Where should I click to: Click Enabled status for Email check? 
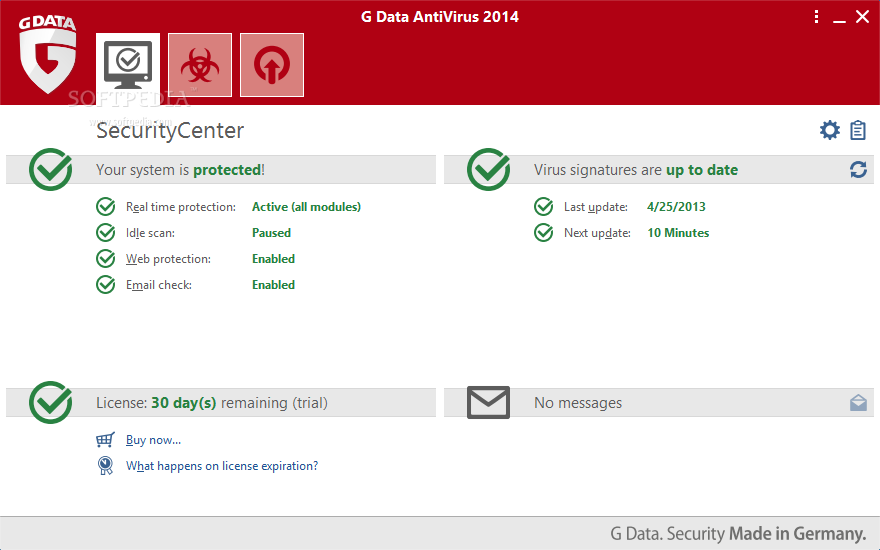[x=273, y=285]
